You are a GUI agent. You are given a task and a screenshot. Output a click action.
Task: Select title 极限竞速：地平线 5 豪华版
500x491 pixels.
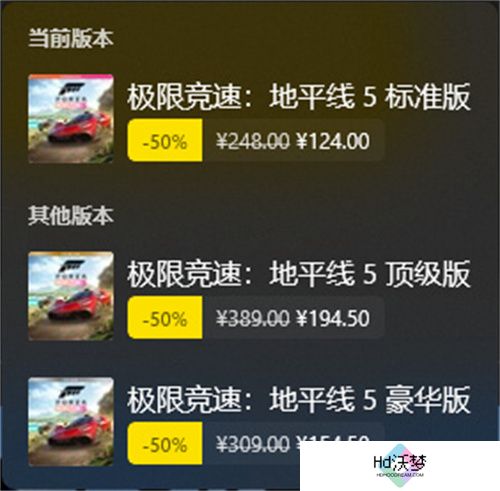[299, 399]
